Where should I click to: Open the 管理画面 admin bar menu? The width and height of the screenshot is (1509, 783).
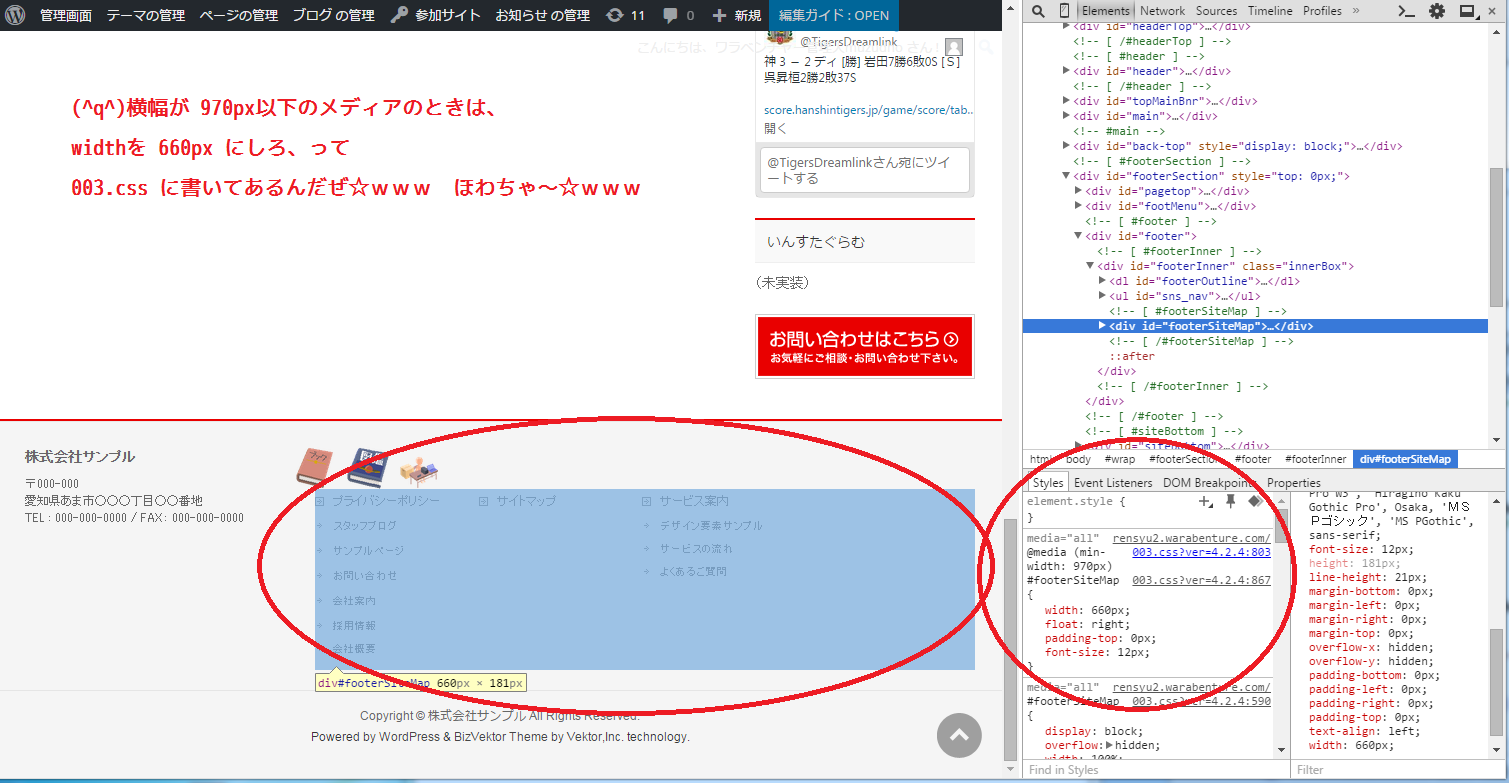(67, 15)
